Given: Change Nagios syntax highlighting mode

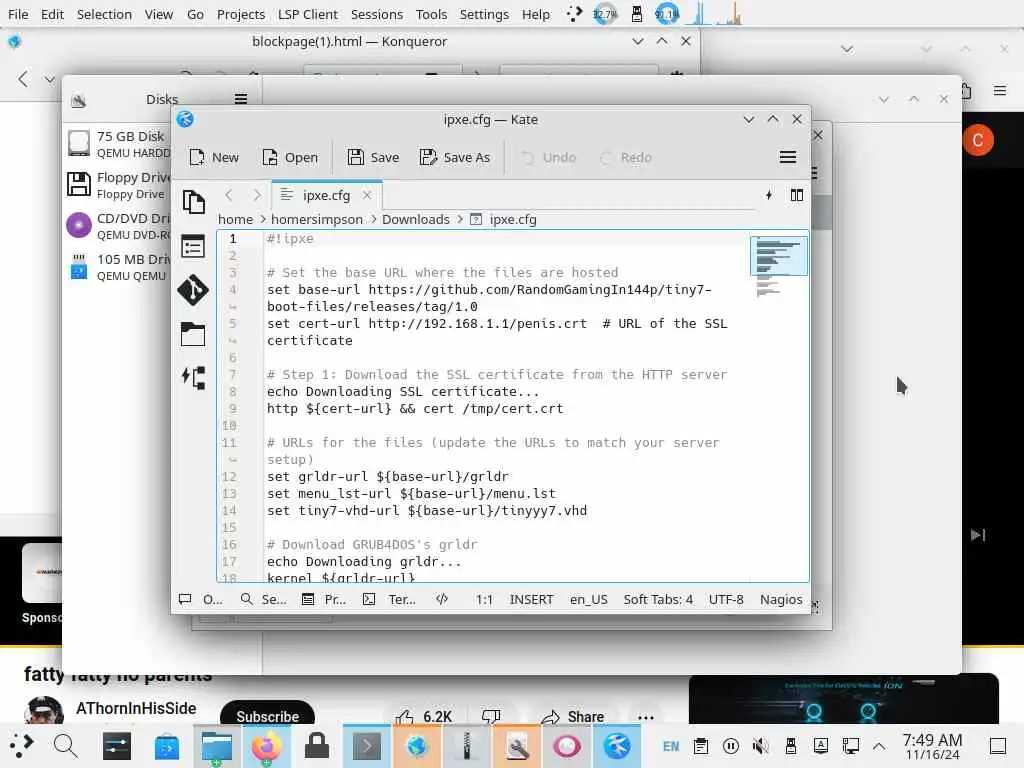Looking at the screenshot, I should click(781, 599).
